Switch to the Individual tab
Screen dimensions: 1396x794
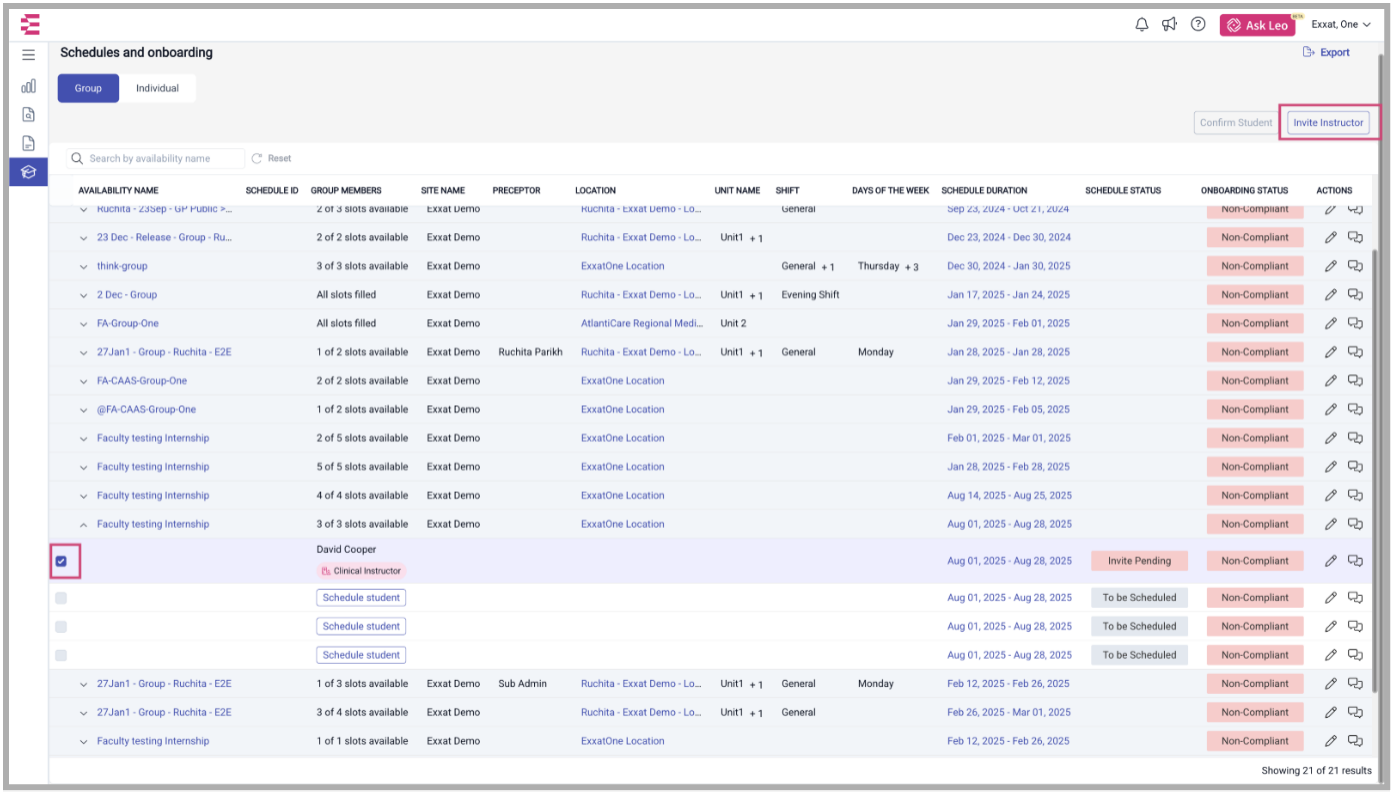click(157, 88)
